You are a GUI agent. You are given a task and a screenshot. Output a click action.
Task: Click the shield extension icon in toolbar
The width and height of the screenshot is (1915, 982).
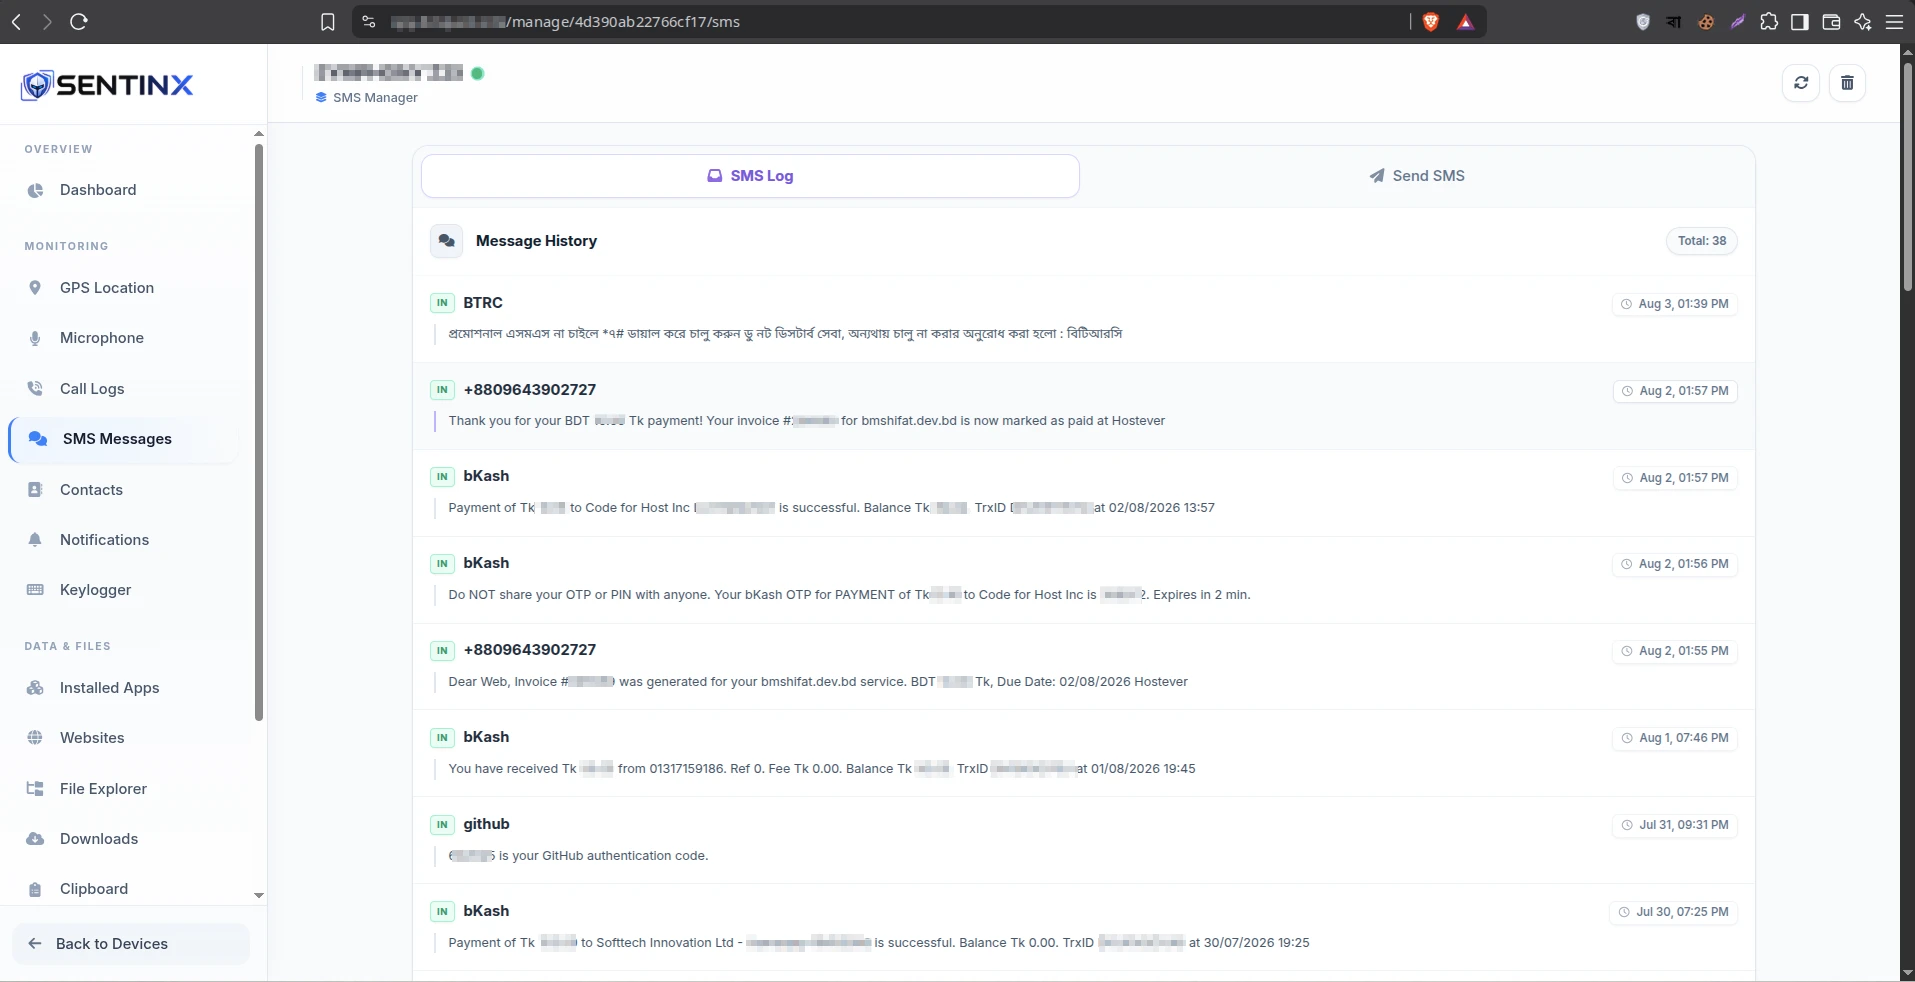click(1642, 22)
